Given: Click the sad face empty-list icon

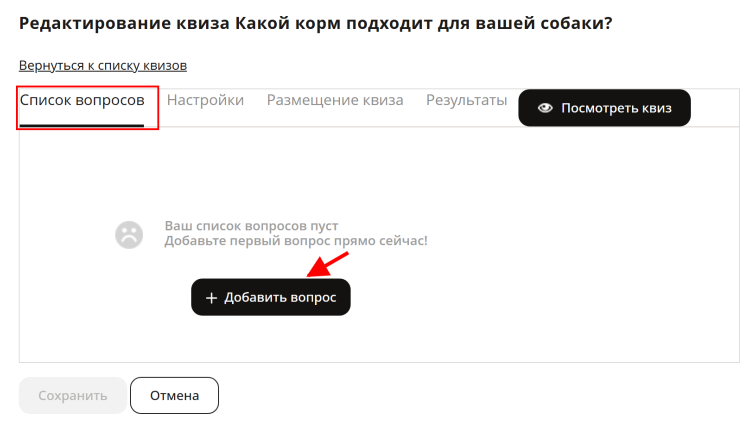Looking at the screenshot, I should pyautogui.click(x=129, y=235).
